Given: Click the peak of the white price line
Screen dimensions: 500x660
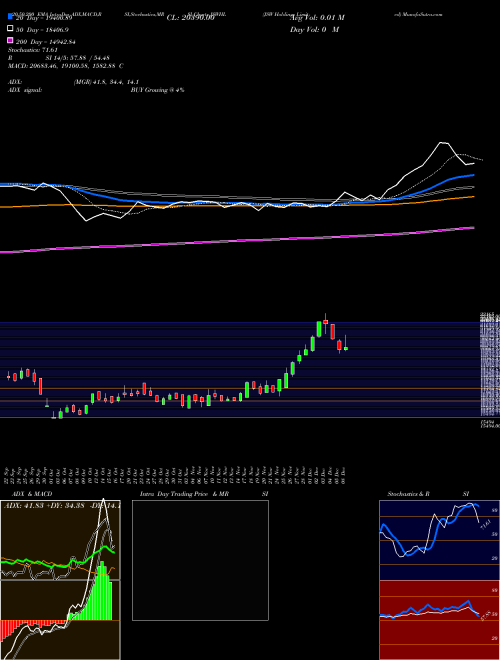Looking at the screenshot, I should (x=442, y=143).
